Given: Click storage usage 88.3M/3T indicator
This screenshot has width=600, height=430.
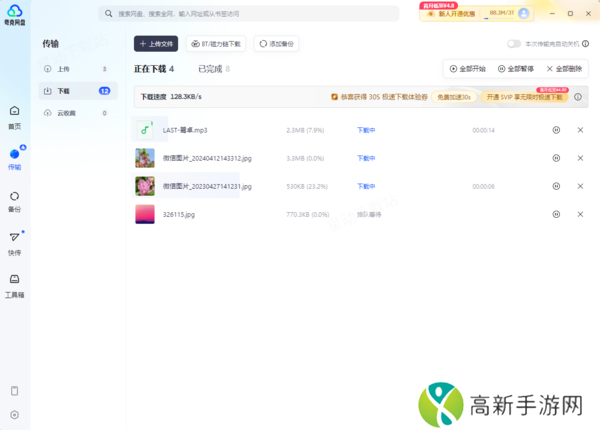Looking at the screenshot, I should click(x=501, y=13).
